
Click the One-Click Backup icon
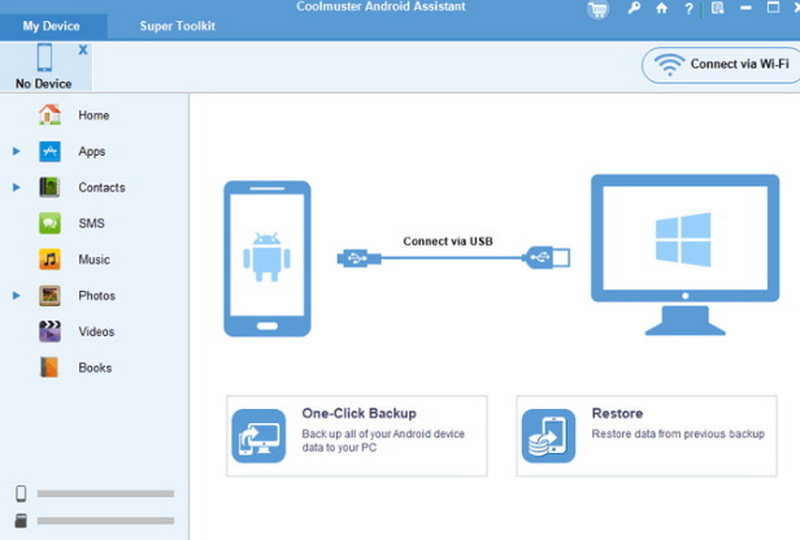(259, 436)
